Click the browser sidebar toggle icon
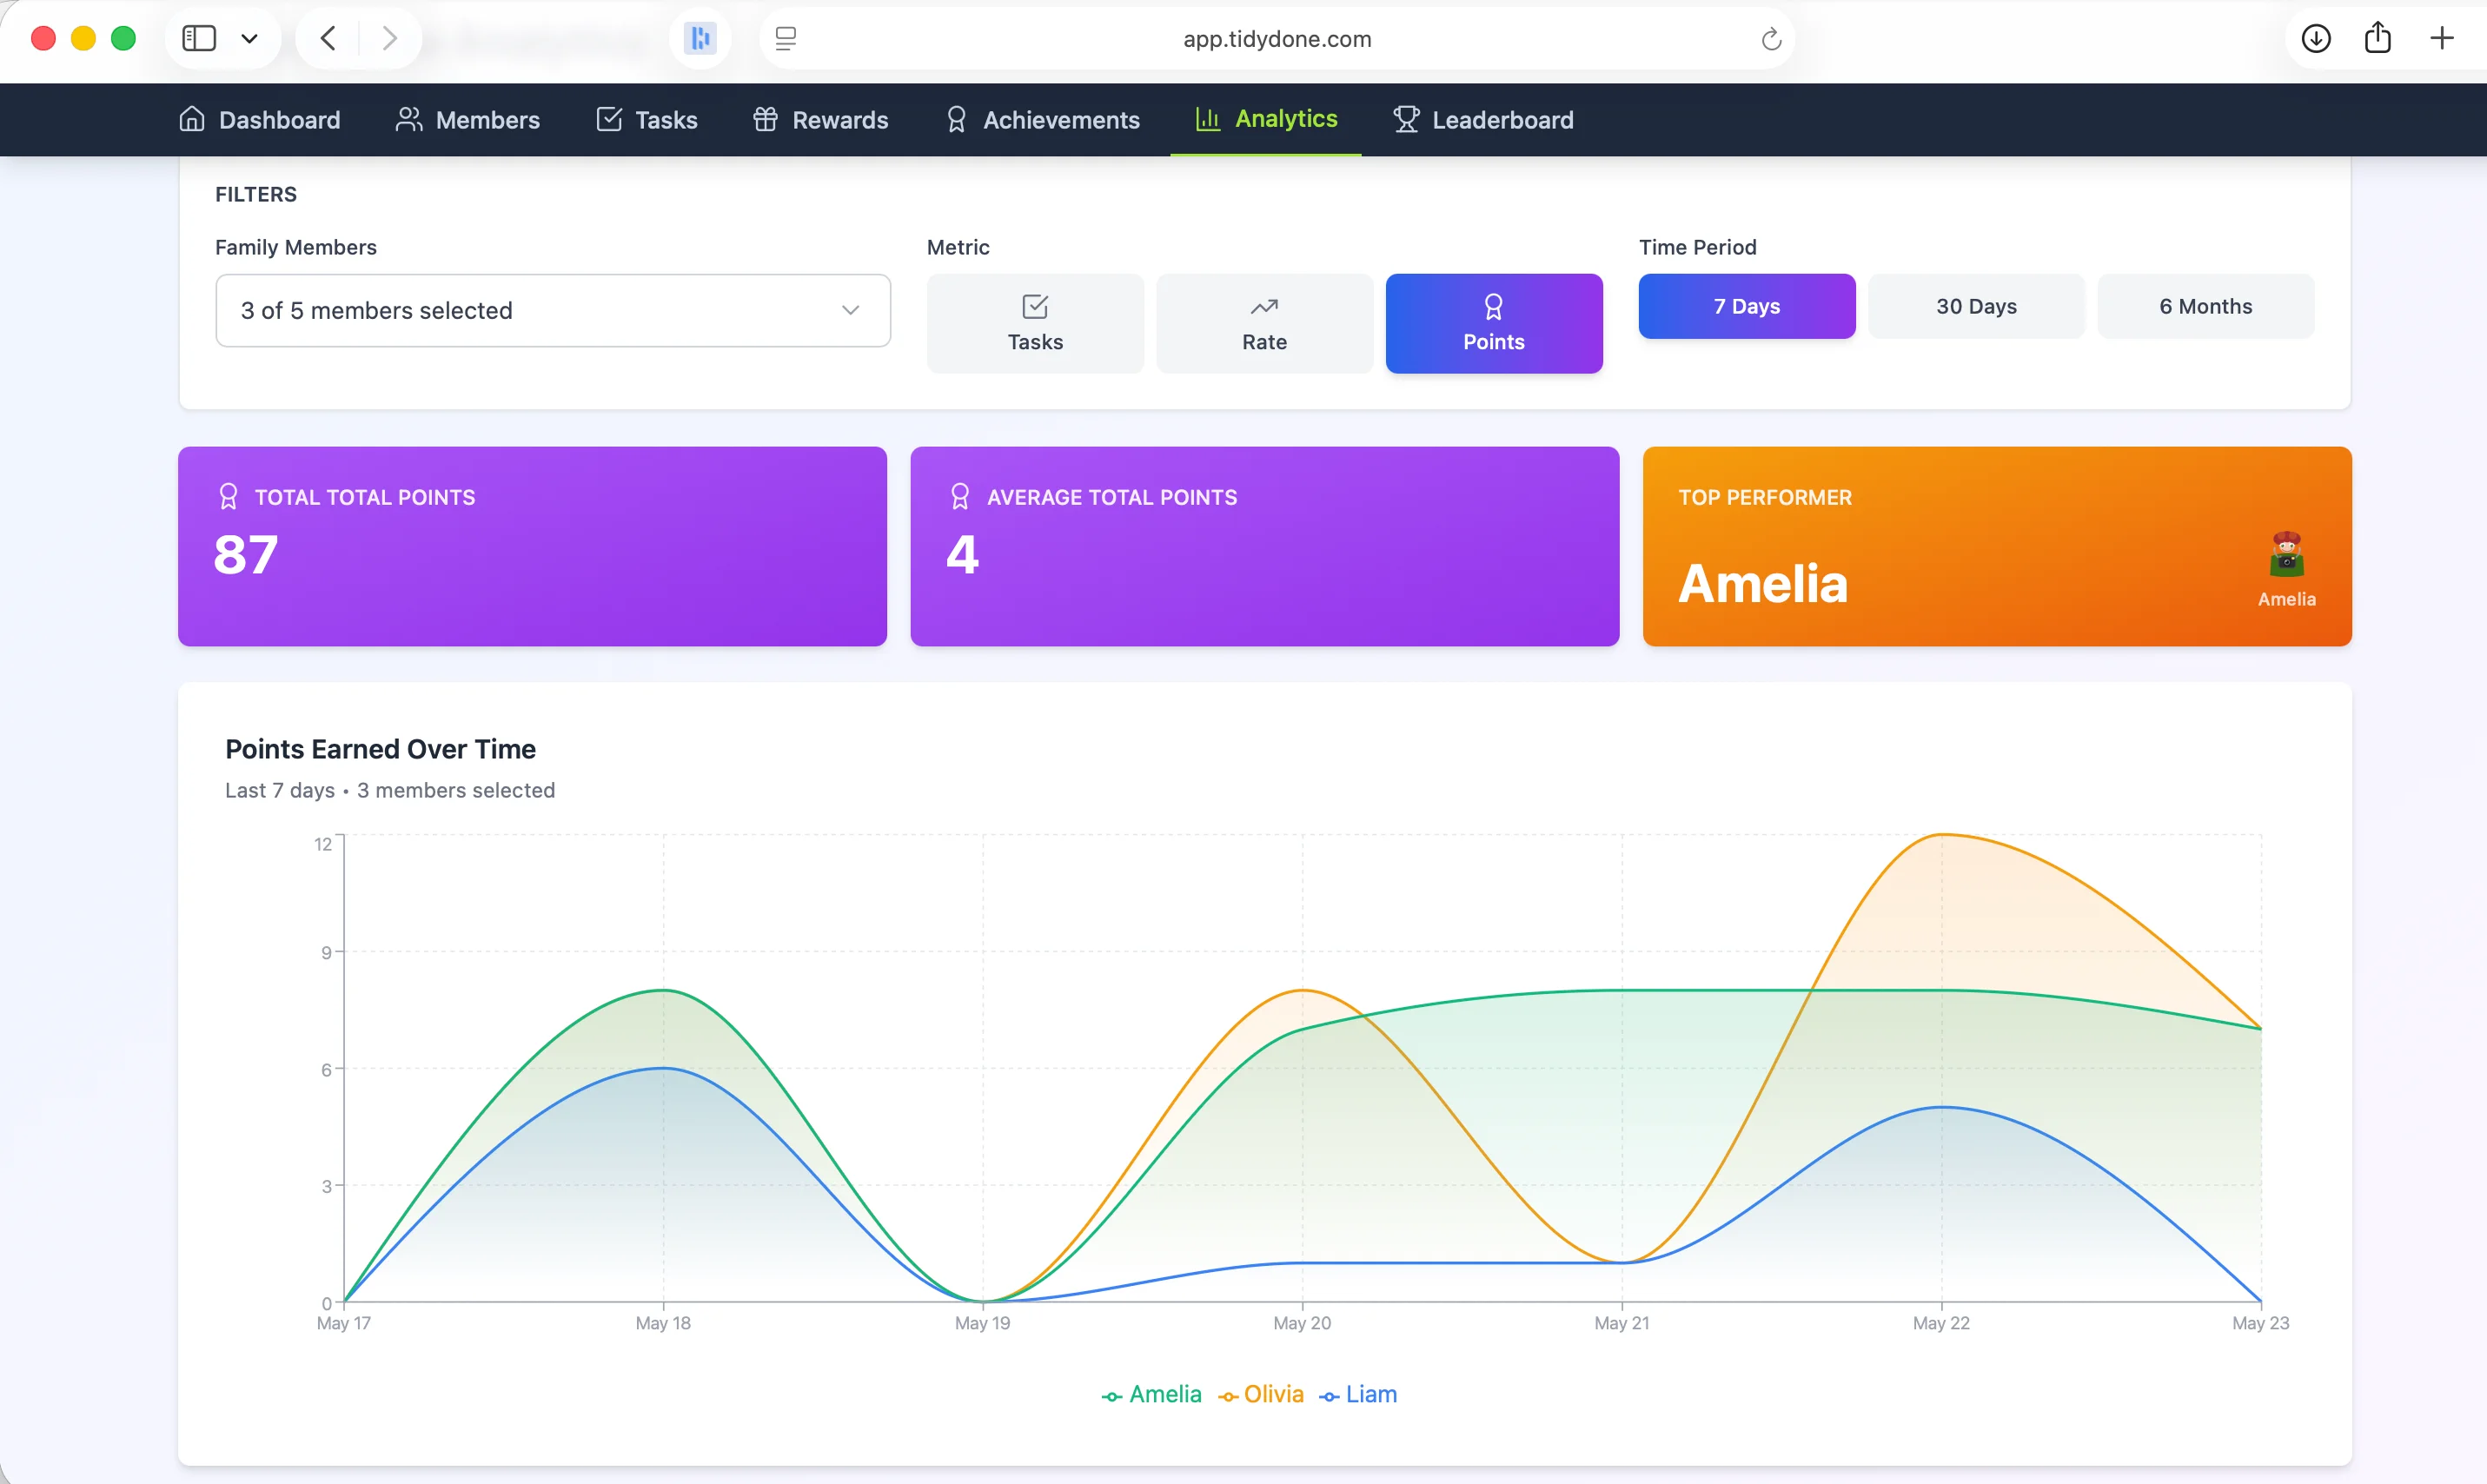The width and height of the screenshot is (2487, 1484). pos(199,38)
